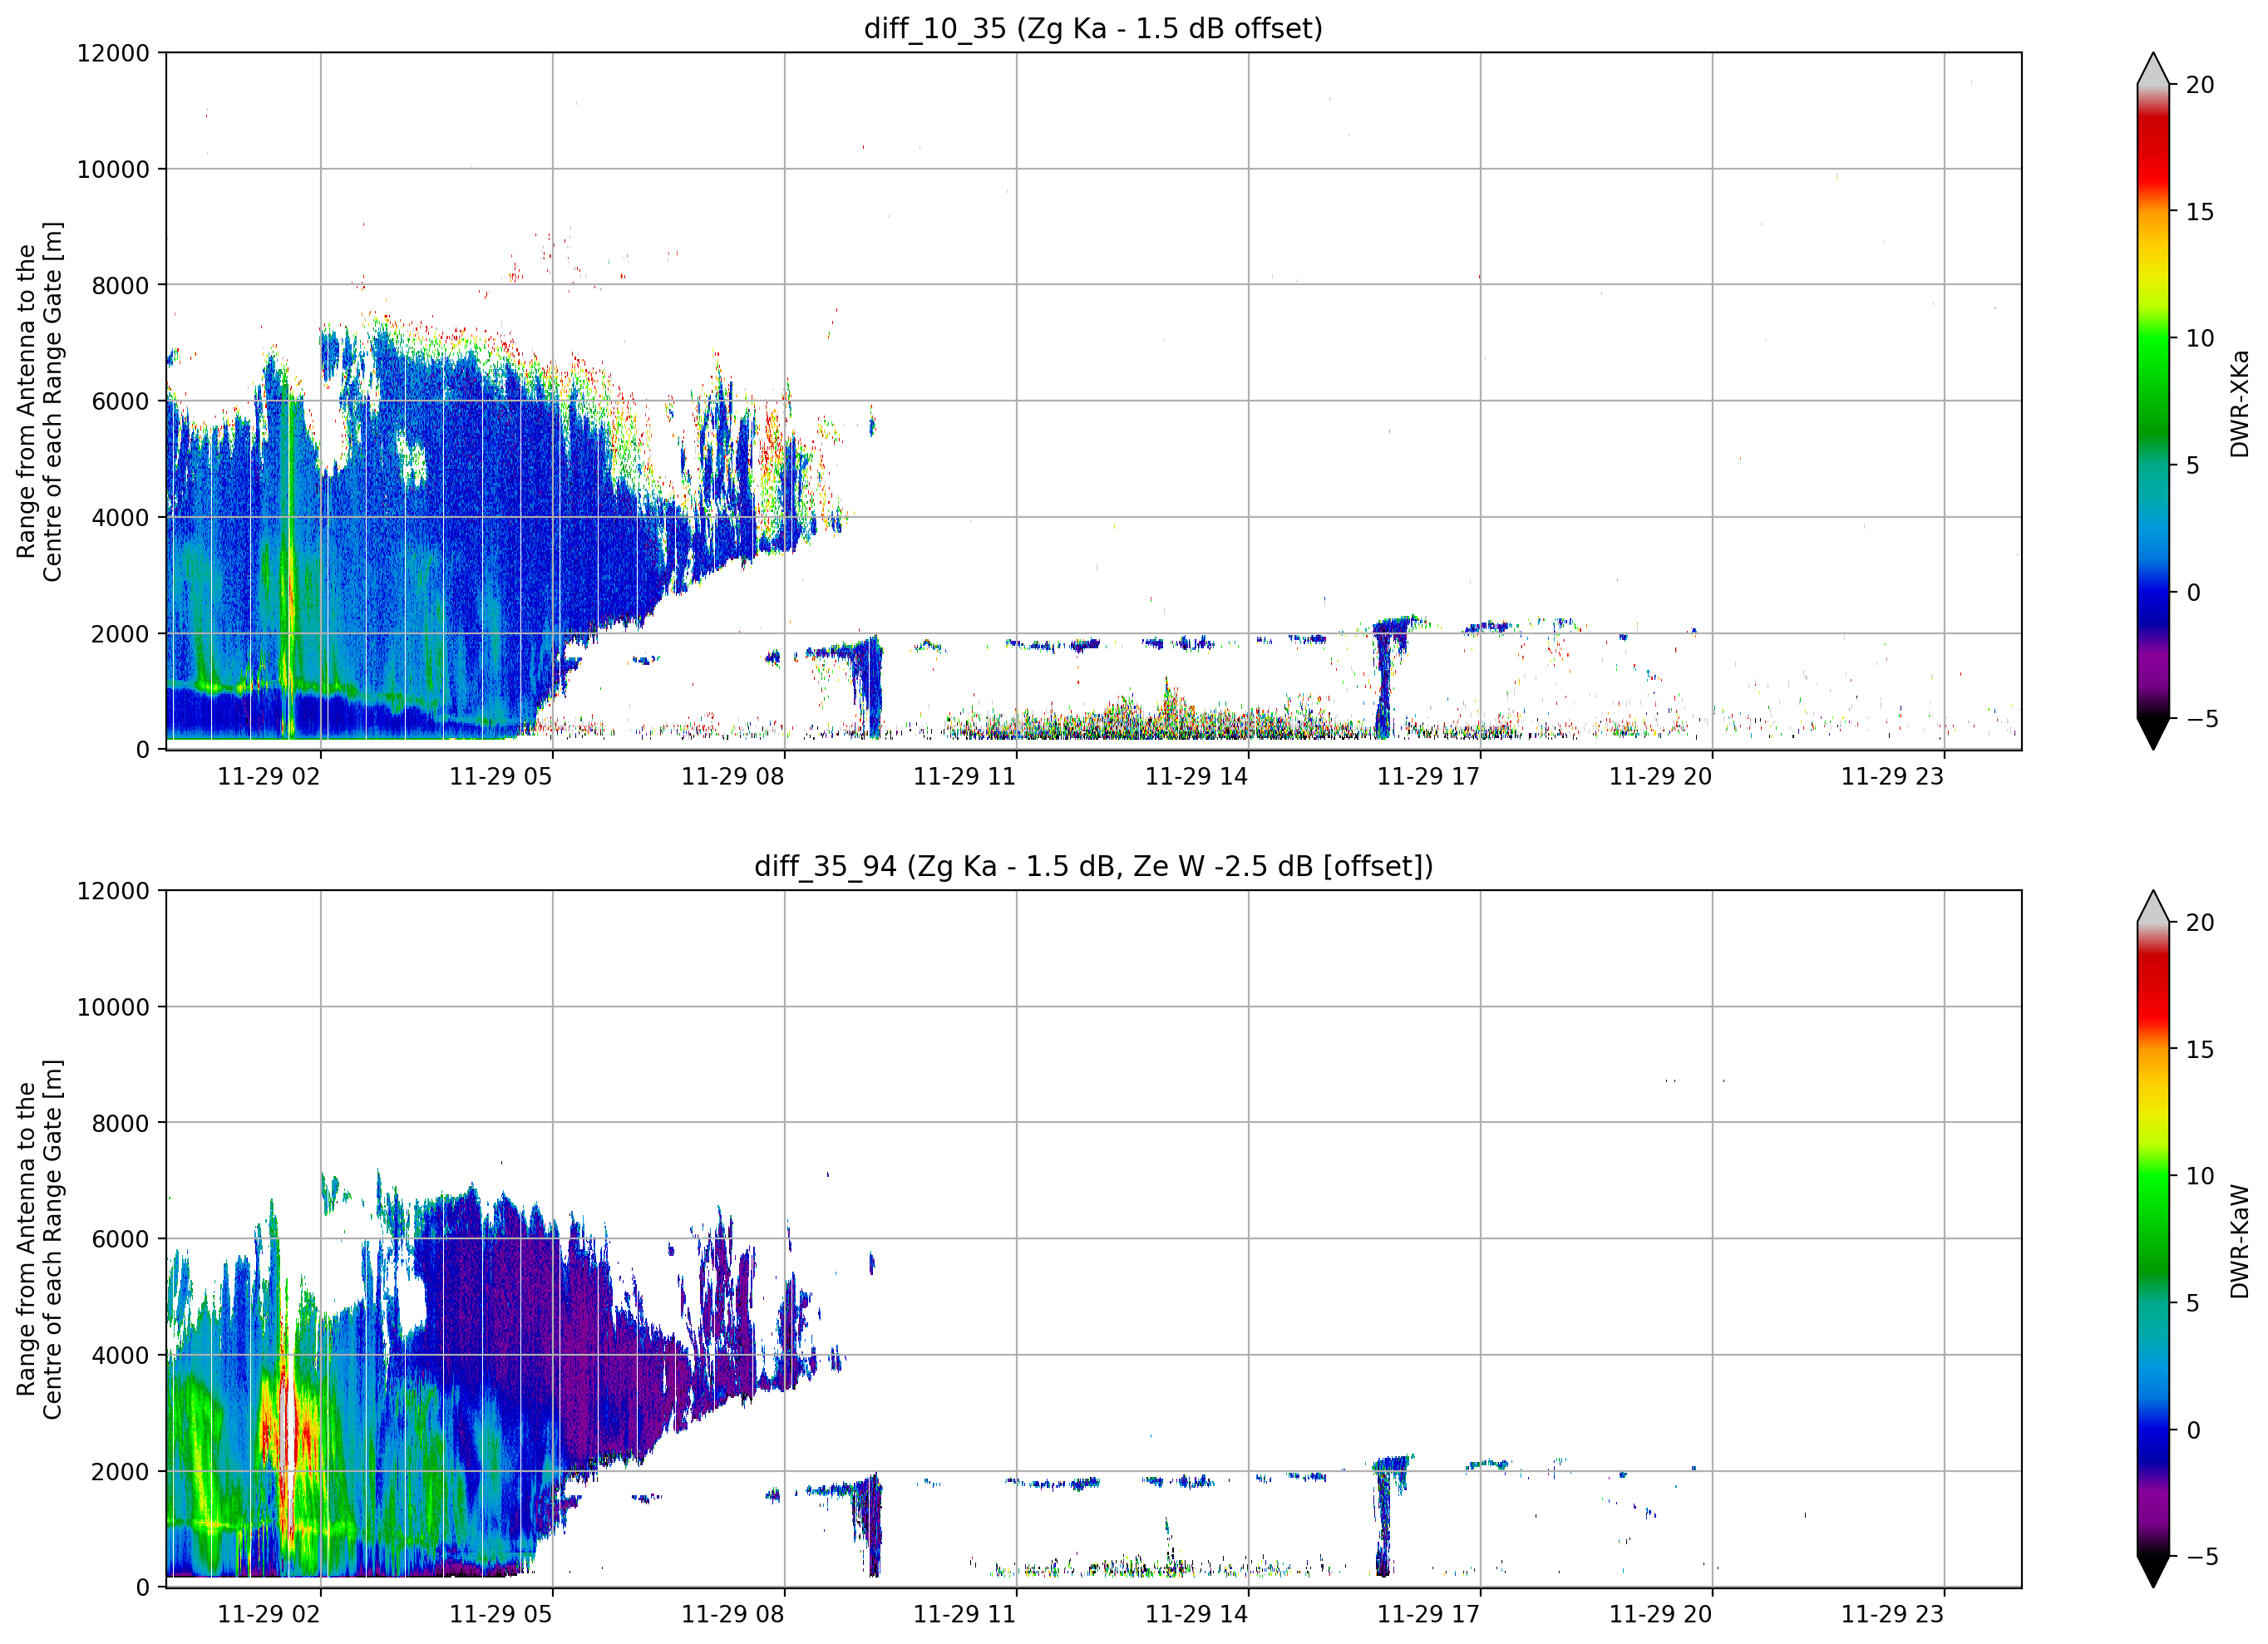Select "11-29 14" x-tick under the diff_35_94 plot
This screenshot has width=2268, height=1644.
[1197, 1614]
